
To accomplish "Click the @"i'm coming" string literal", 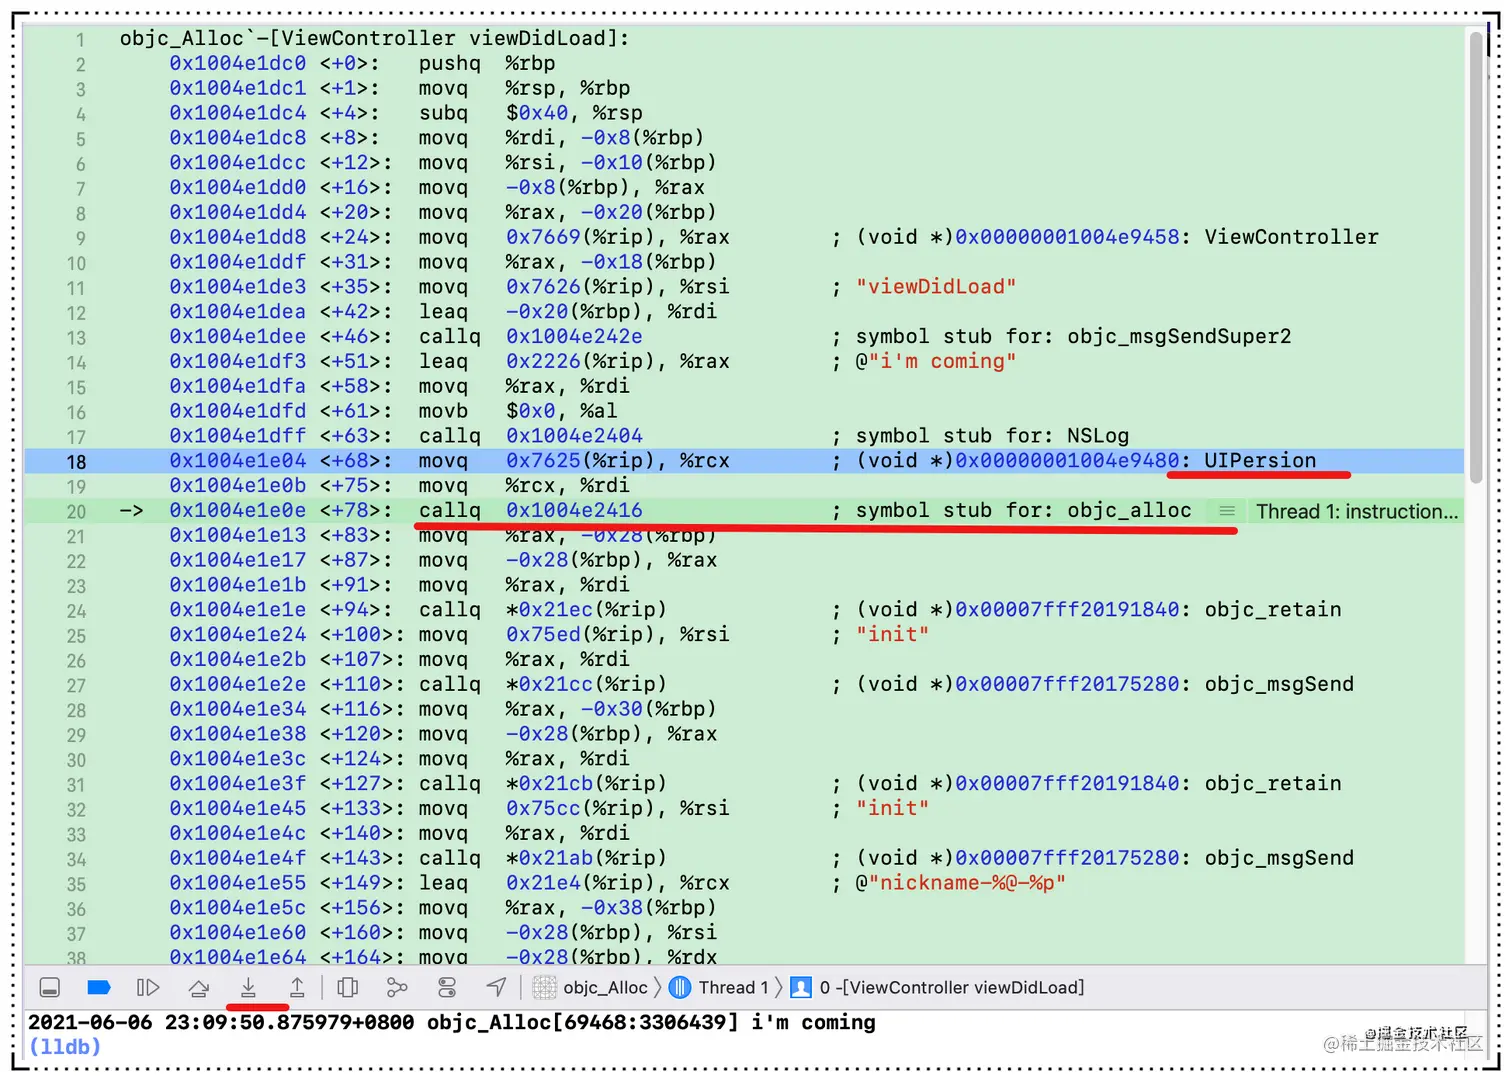I will click(936, 362).
